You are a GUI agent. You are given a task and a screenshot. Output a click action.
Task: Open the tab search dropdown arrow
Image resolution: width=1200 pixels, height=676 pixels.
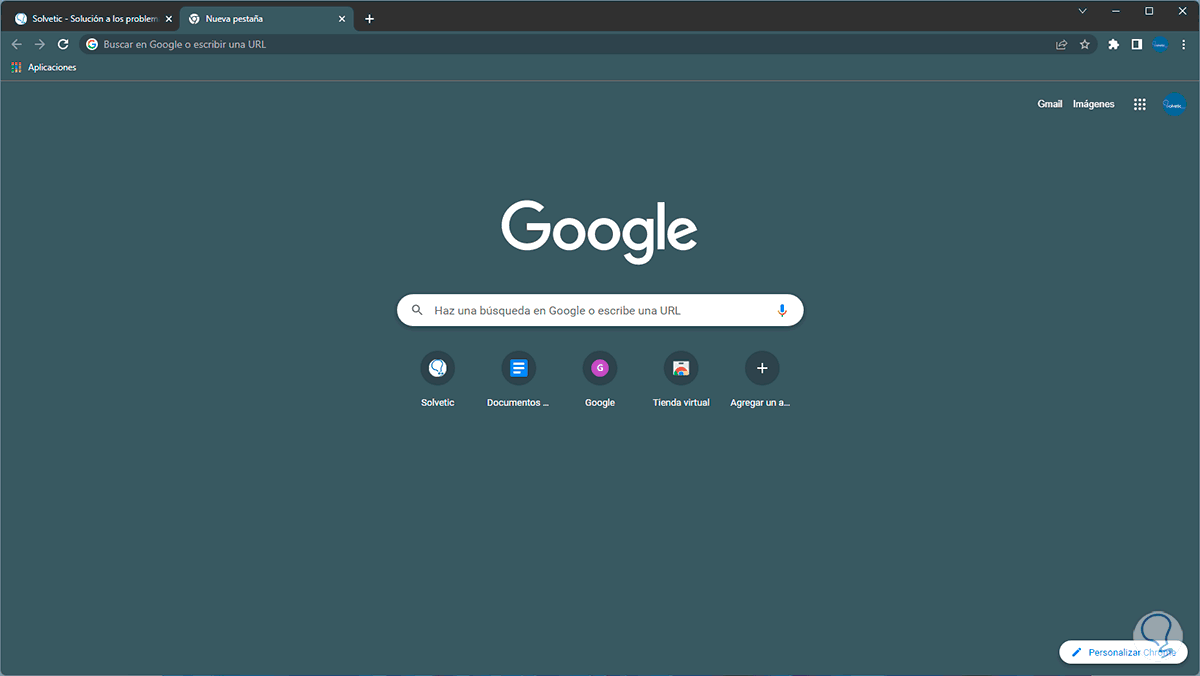point(1082,11)
